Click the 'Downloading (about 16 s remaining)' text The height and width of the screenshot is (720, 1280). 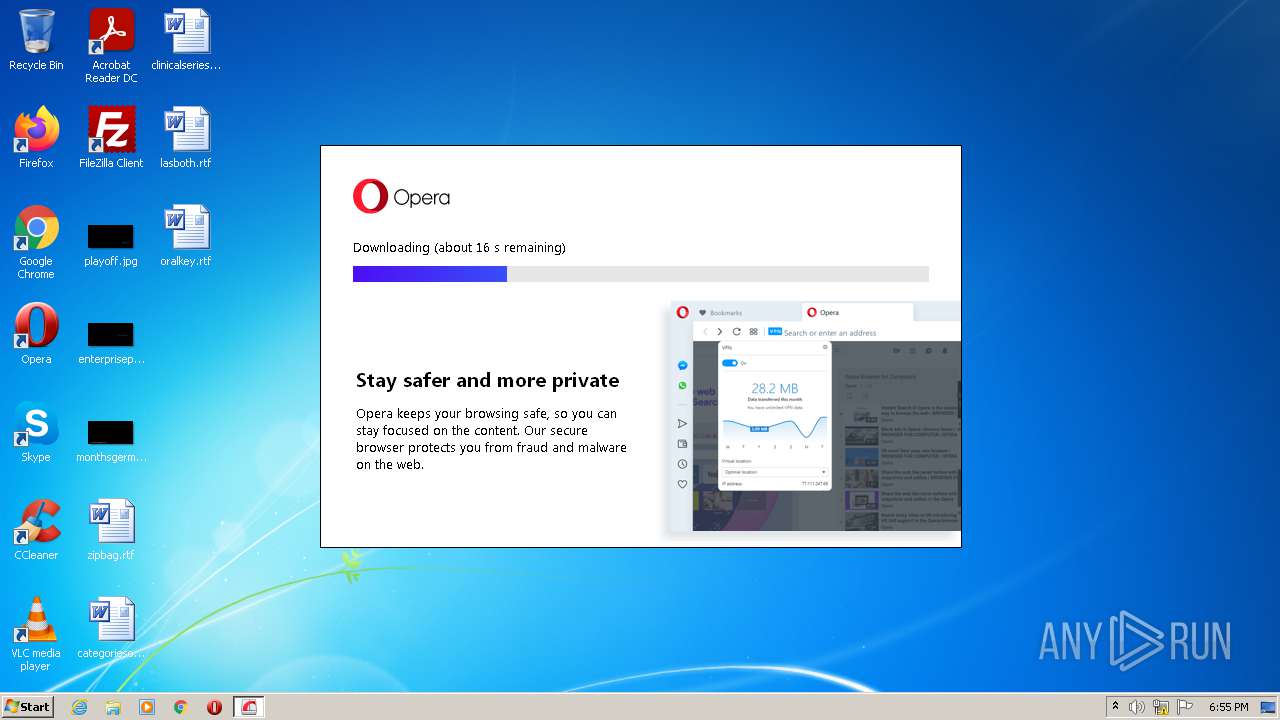coord(459,247)
